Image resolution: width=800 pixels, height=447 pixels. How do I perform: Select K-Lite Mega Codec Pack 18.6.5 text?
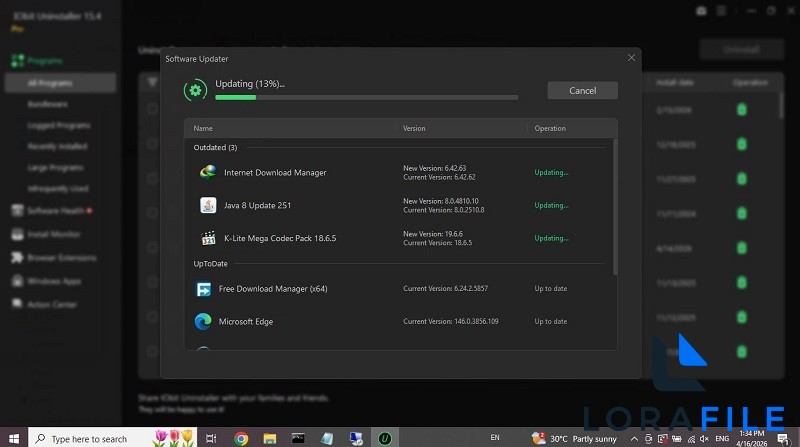click(x=280, y=238)
